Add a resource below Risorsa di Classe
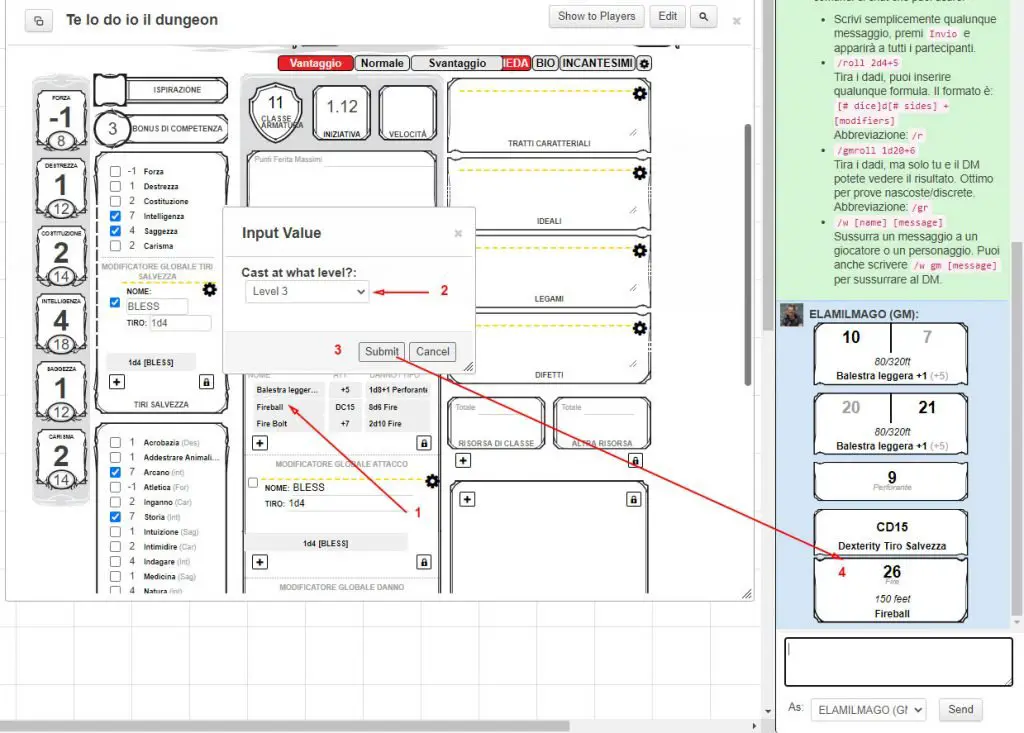This screenshot has height=733, width=1024. pyautogui.click(x=463, y=461)
